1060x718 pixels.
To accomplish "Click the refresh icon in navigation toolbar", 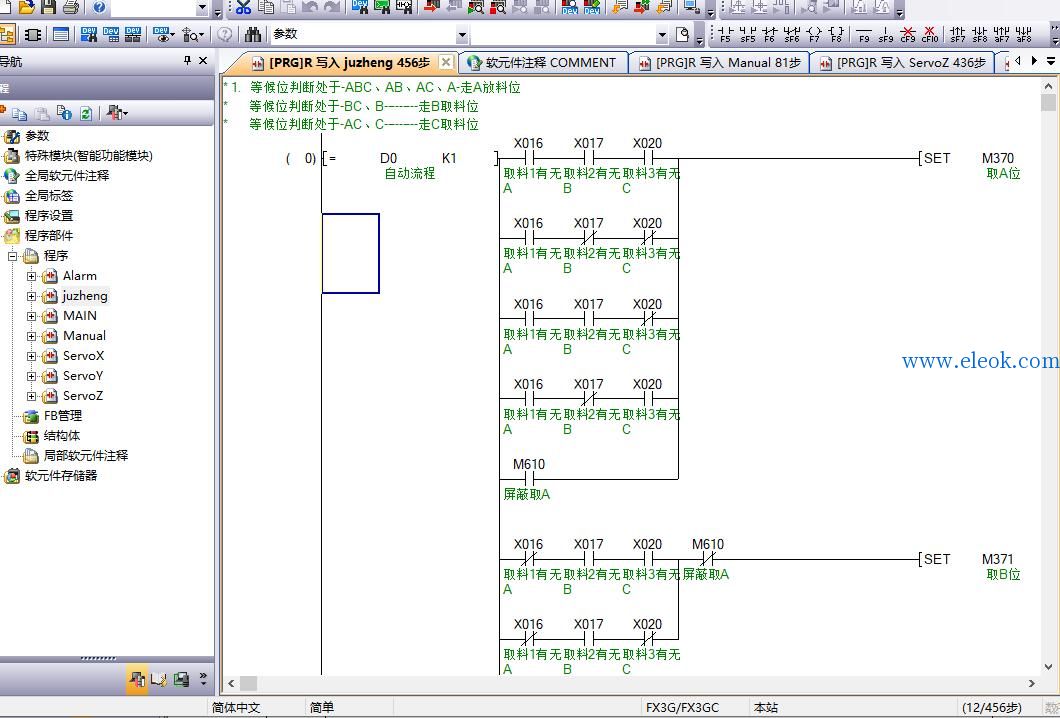I will (86, 113).
